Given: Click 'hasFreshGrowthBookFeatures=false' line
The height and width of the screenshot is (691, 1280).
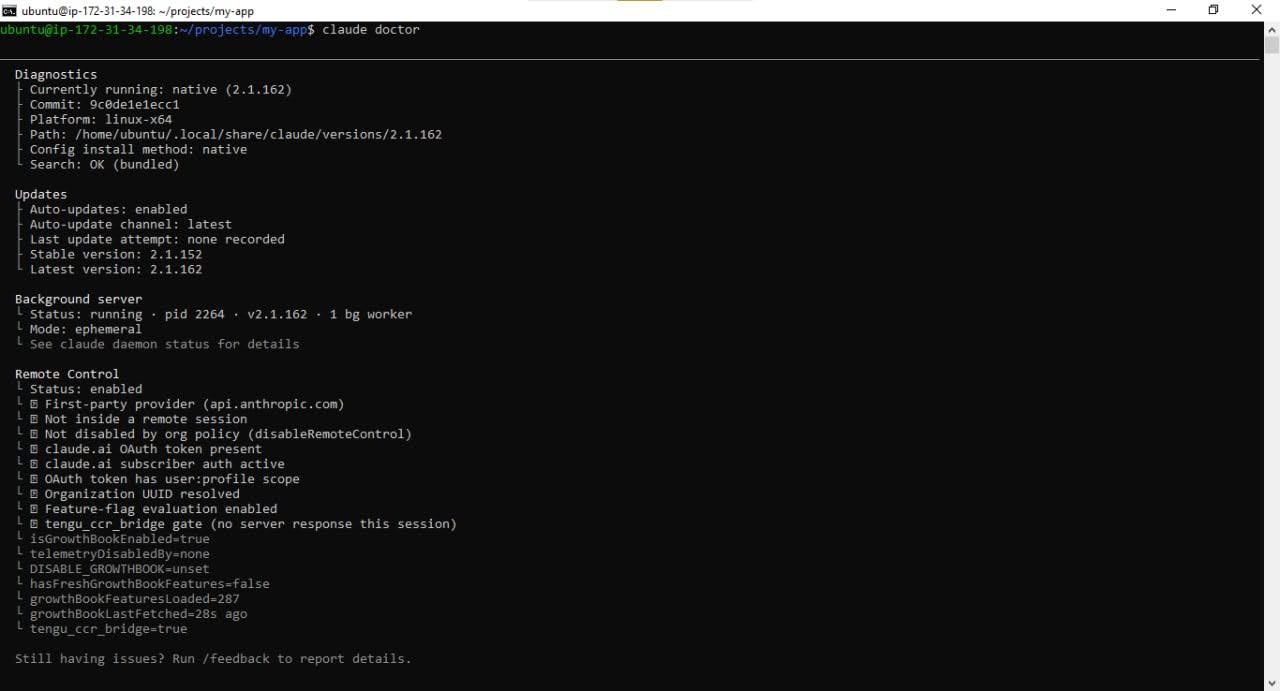Looking at the screenshot, I should coord(149,585).
